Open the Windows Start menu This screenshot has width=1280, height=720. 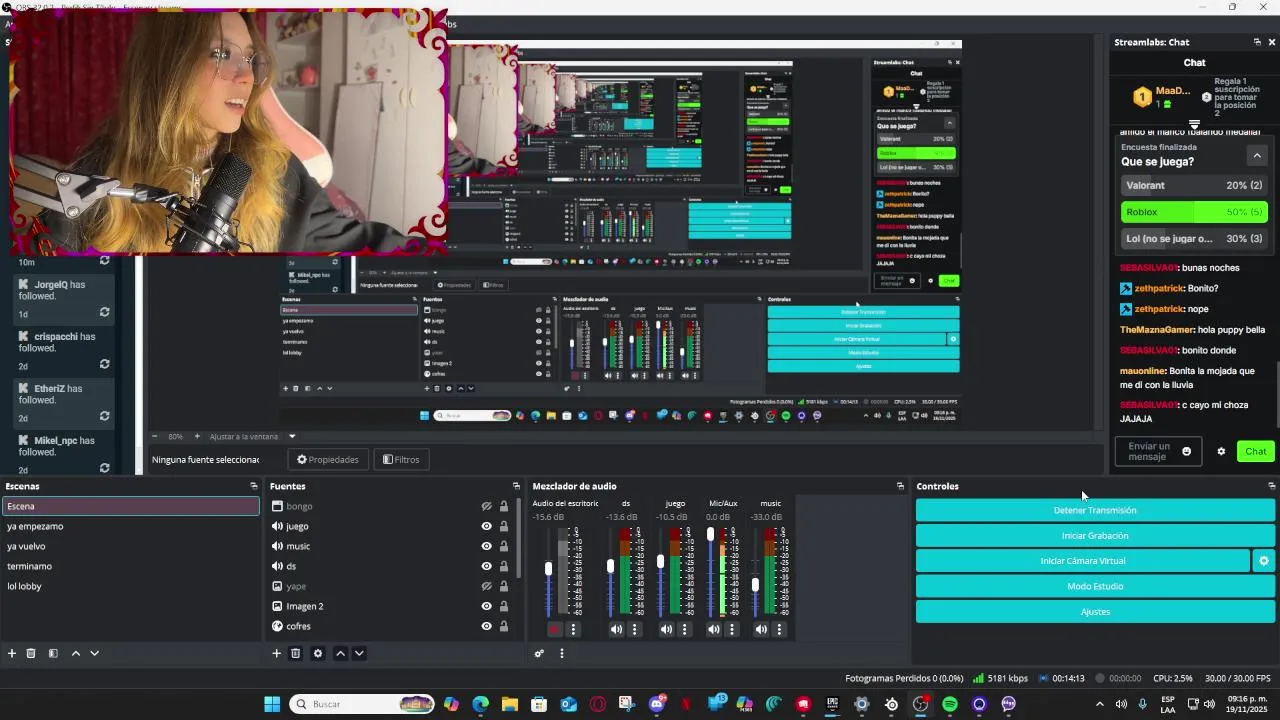coord(272,704)
